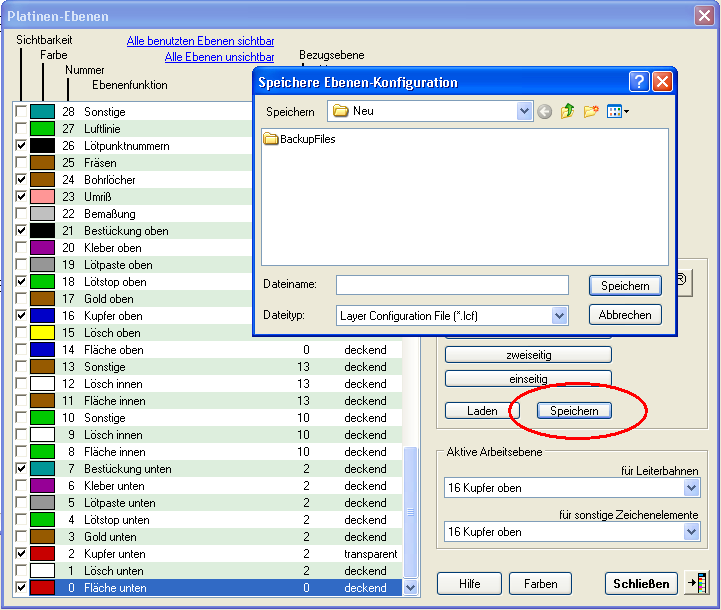The image size is (721, 610).
Task: Open the 'für Leiterbahnen' layer dropdown
Action: pyautogui.click(x=691, y=488)
